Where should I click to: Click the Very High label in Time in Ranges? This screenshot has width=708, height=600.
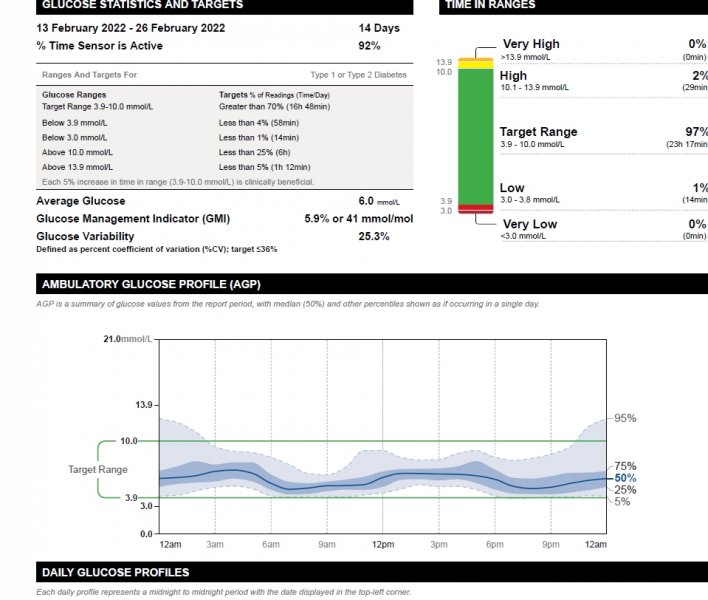coord(531,44)
